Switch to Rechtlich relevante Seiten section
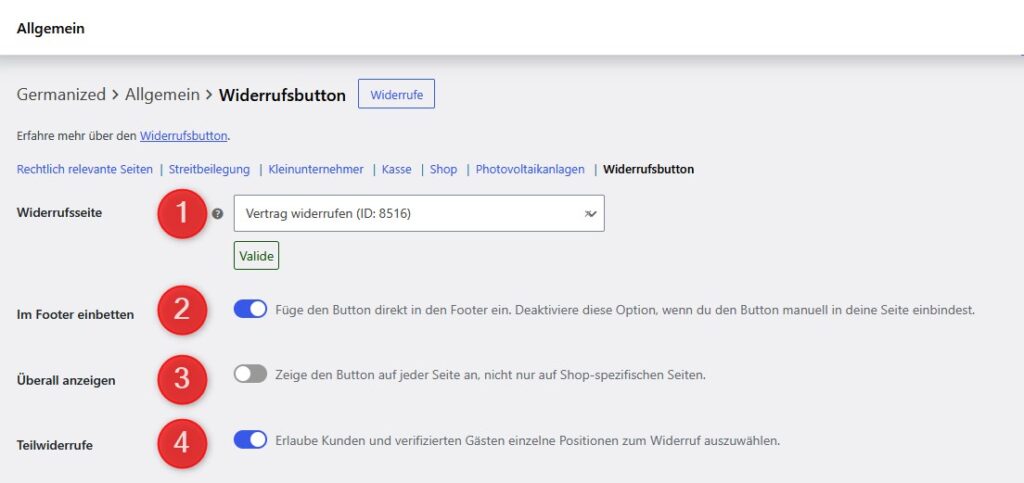 tap(84, 169)
